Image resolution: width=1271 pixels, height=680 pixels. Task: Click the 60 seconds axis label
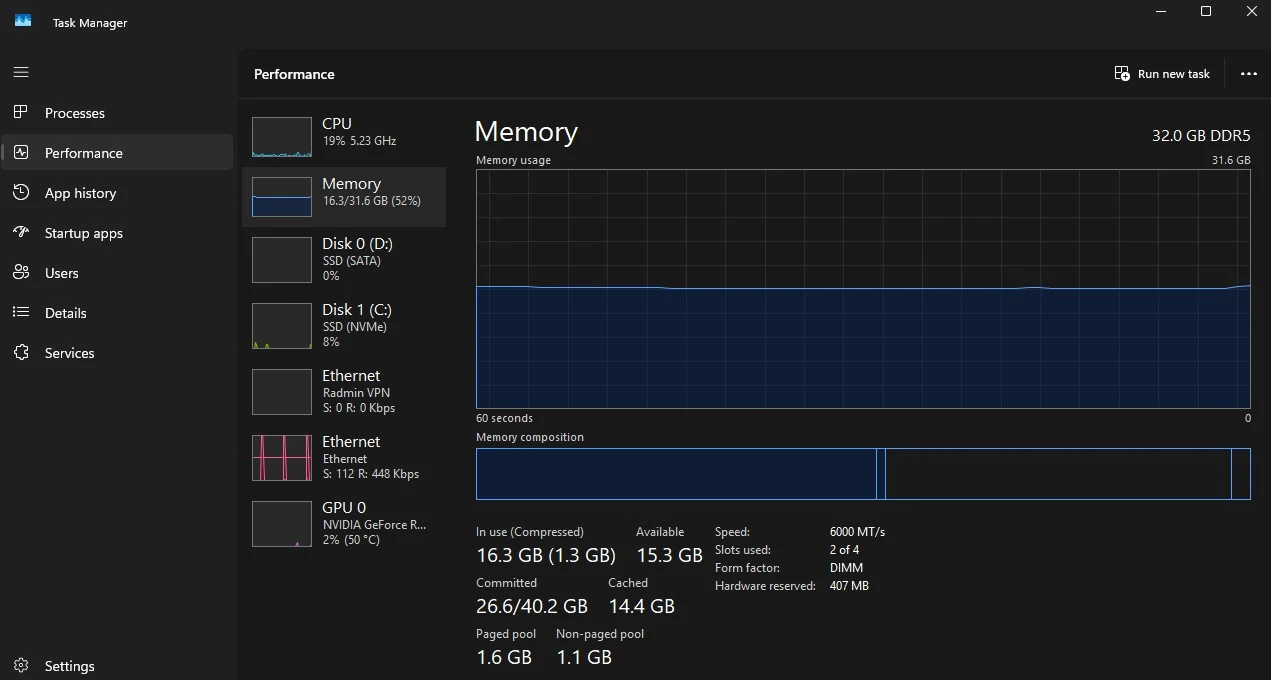tap(504, 418)
